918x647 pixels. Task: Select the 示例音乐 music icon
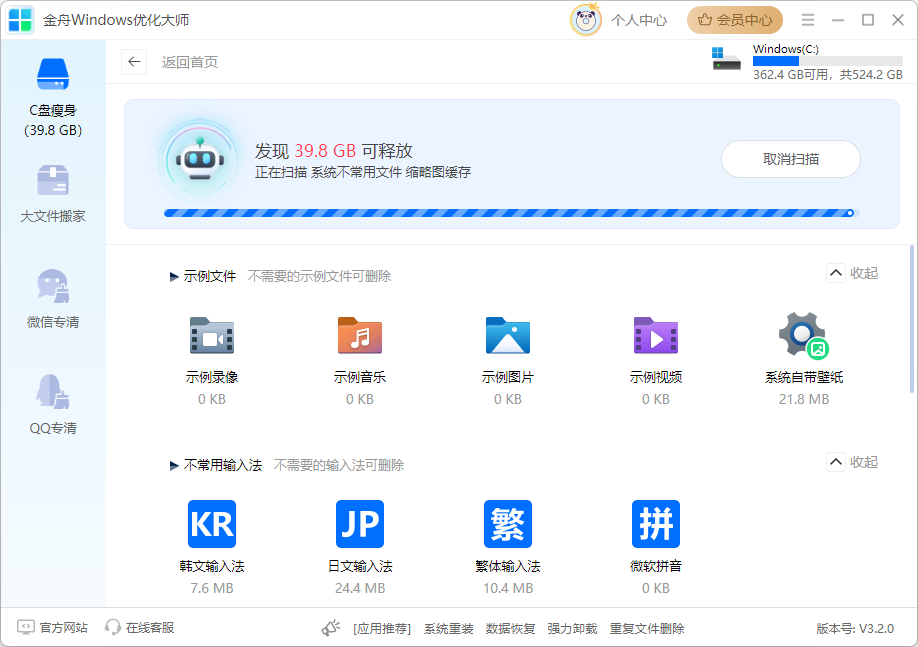[359, 336]
